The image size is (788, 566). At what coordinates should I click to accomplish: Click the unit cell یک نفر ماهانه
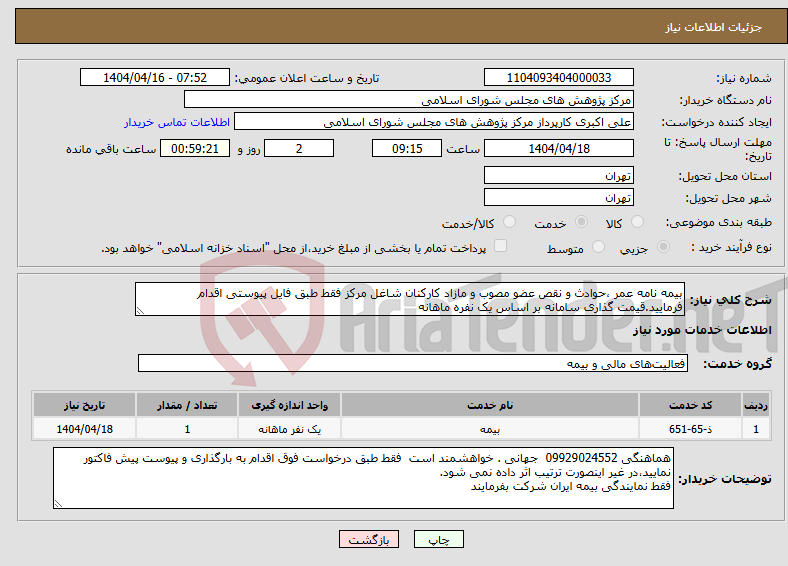coord(289,429)
